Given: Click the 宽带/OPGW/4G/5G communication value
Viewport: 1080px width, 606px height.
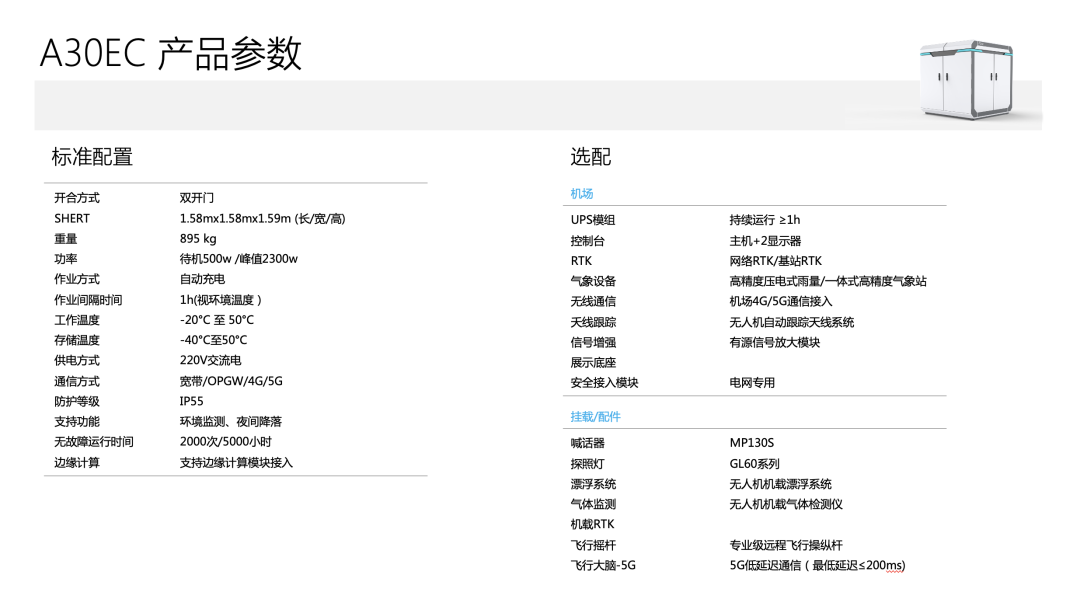Looking at the screenshot, I should click(231, 381).
